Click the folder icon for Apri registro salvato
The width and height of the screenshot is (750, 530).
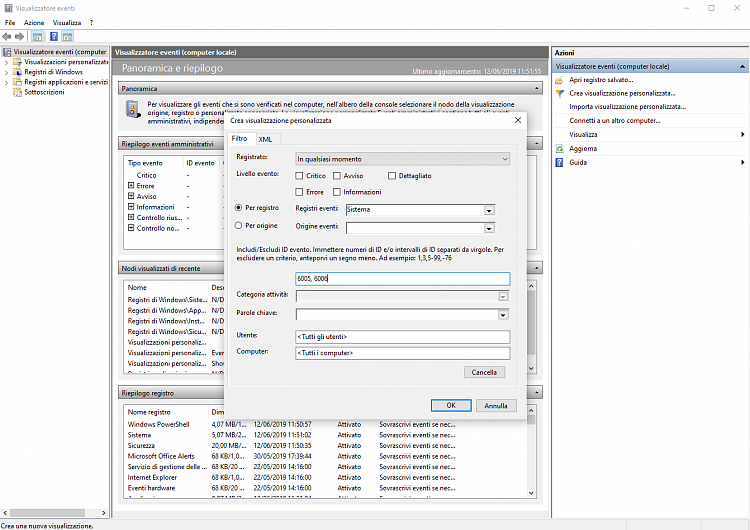pyautogui.click(x=560, y=79)
